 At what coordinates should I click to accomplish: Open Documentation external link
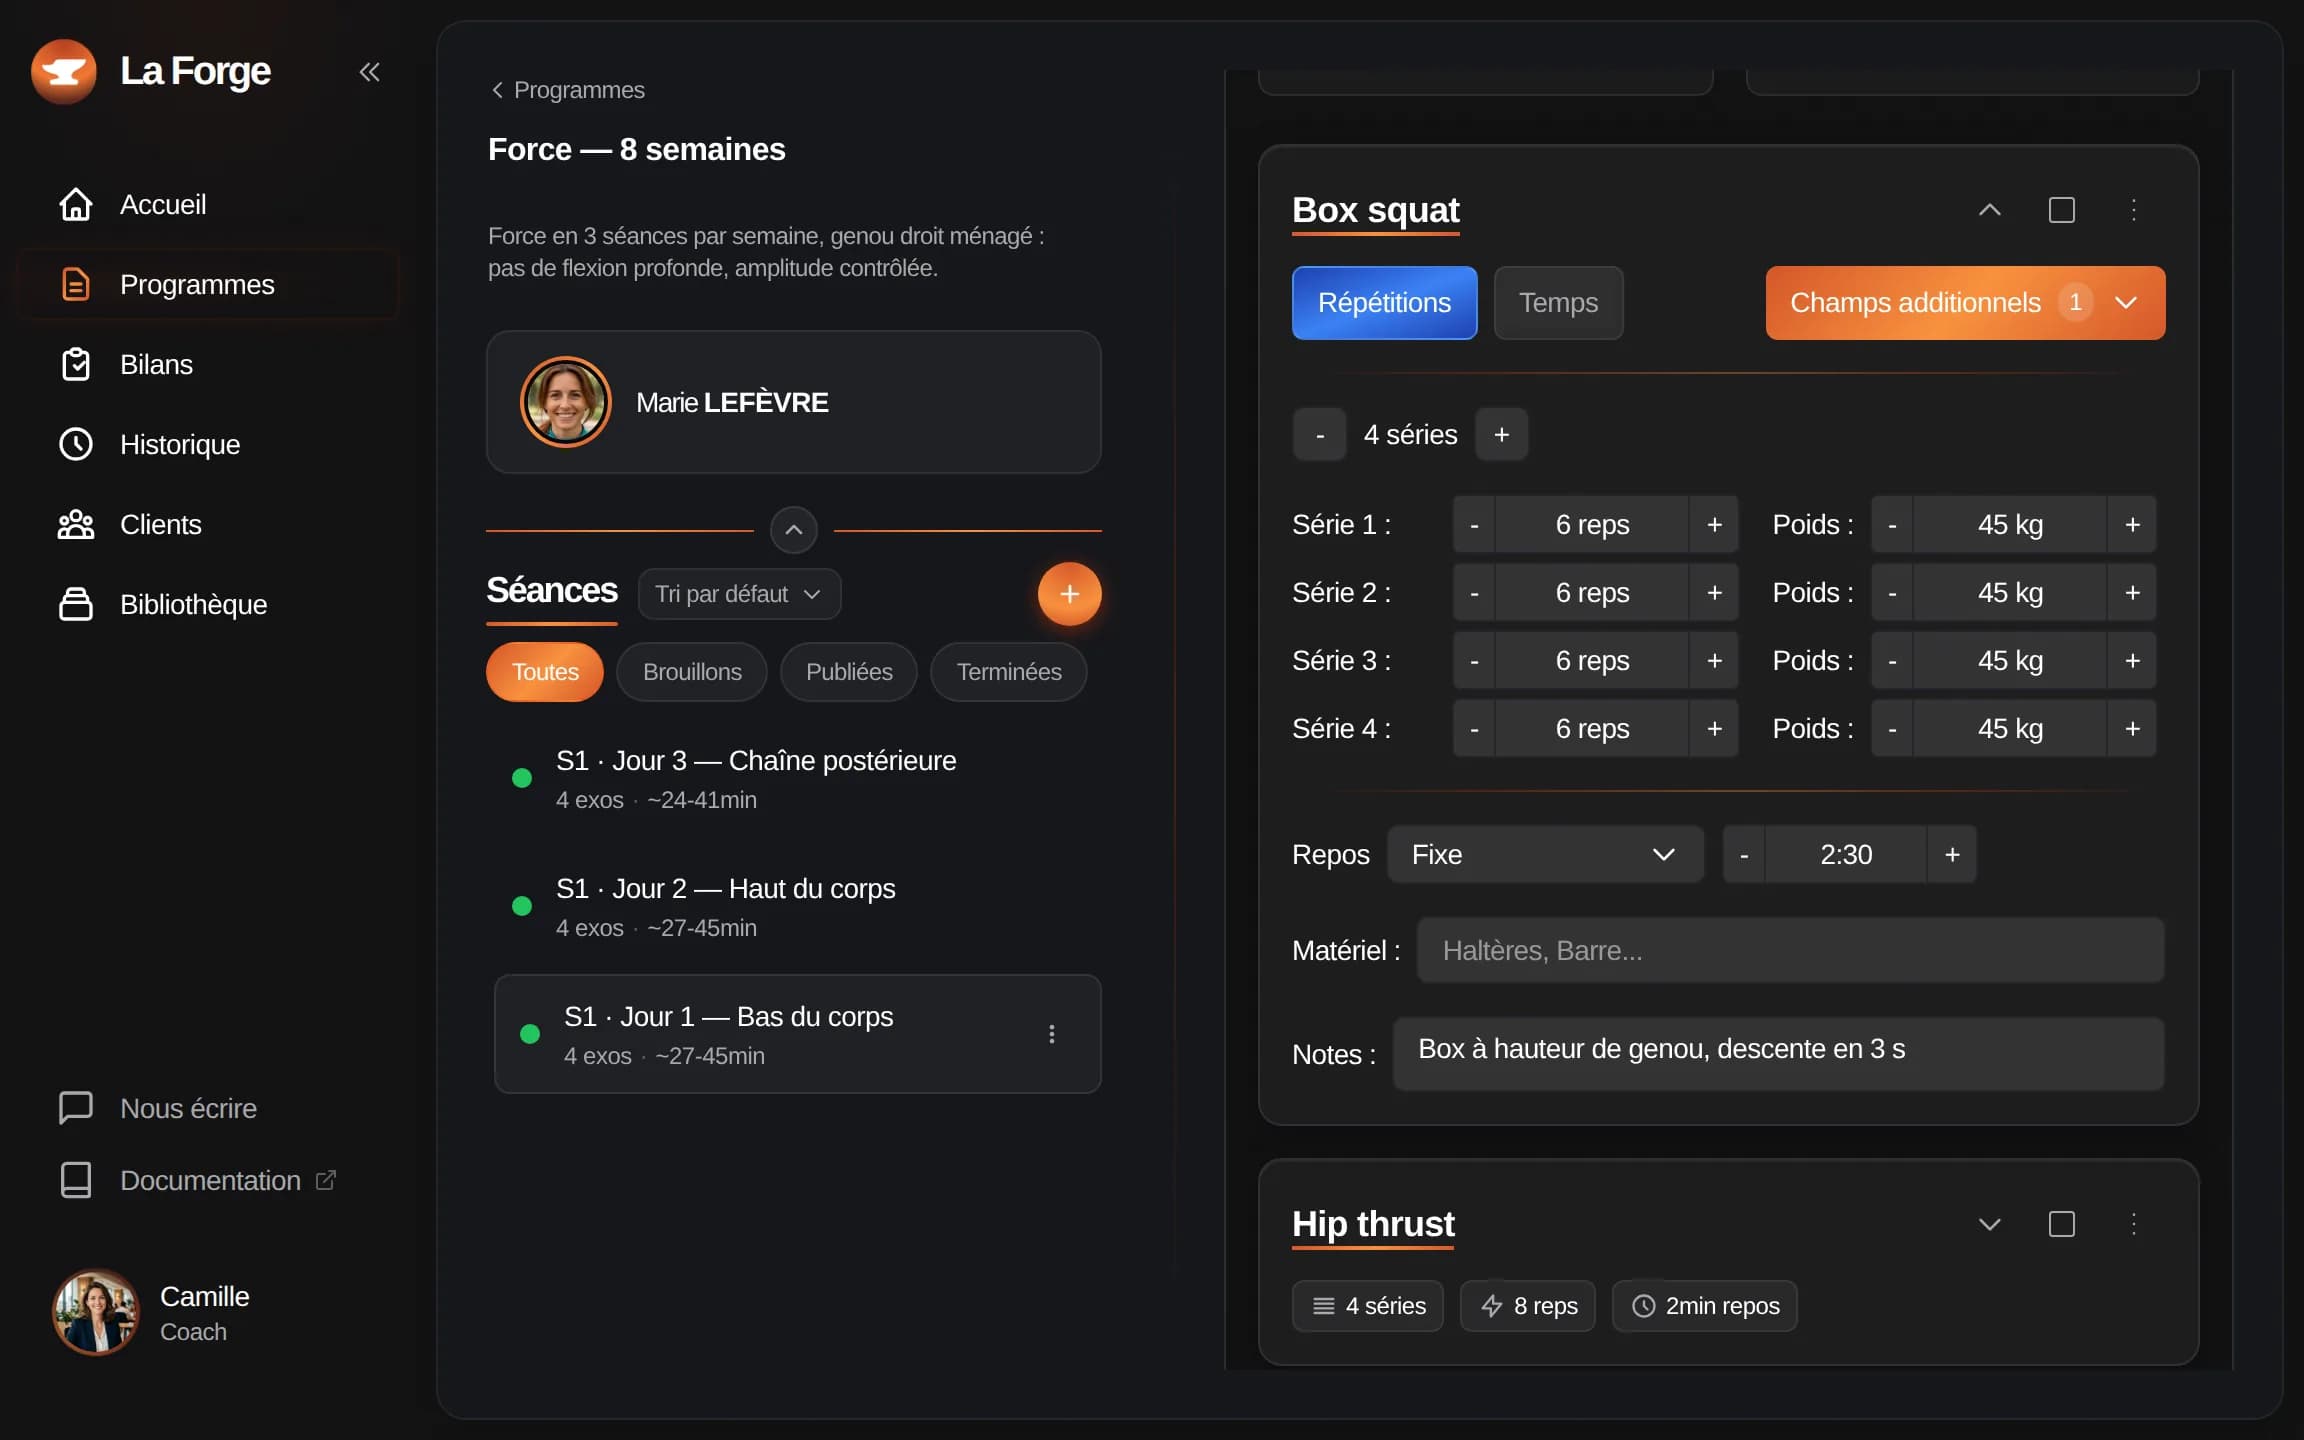click(198, 1180)
